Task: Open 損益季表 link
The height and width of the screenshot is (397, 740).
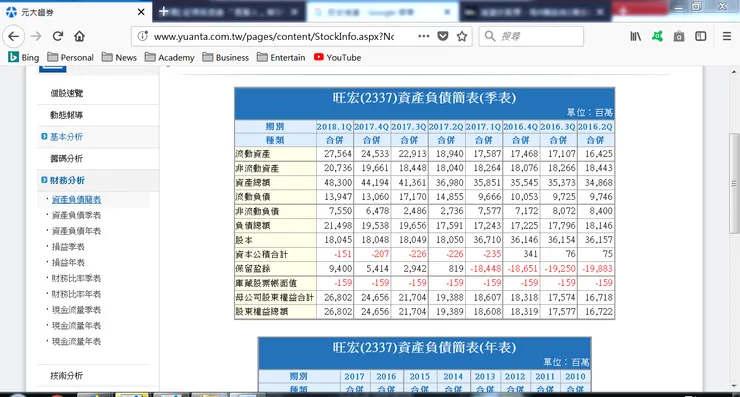Action: pos(68,247)
